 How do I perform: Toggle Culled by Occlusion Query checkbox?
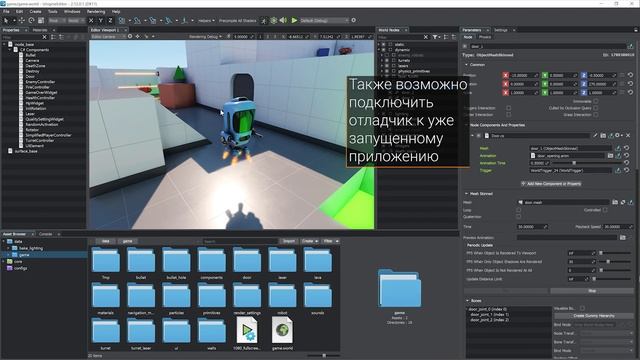pos(596,108)
